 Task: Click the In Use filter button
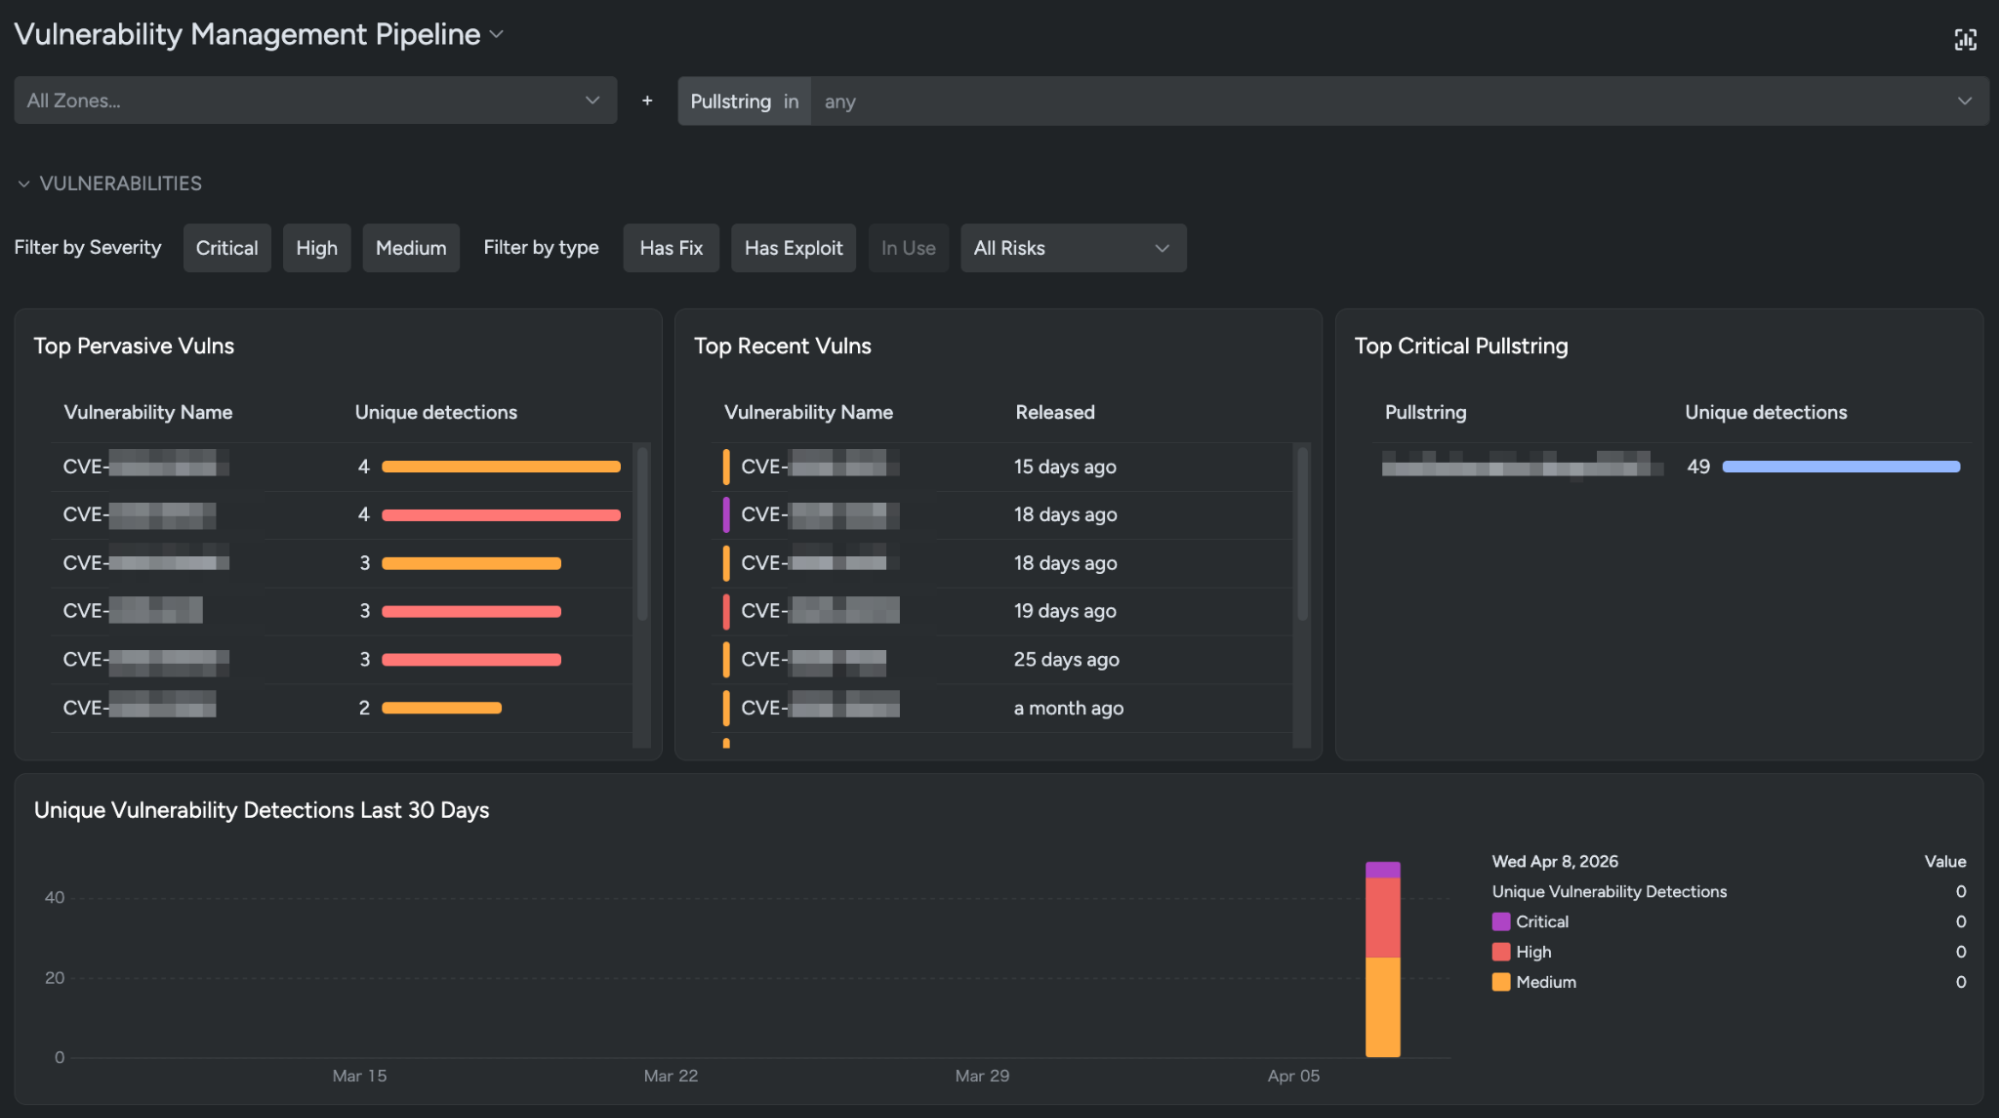(908, 248)
